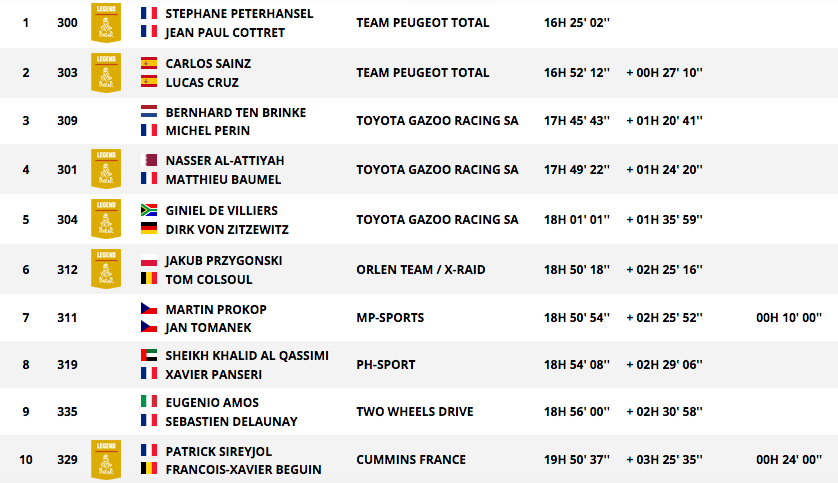Screen dimensions: 838x483
Task: Click Legend badge for car 300
Action: point(106,22)
